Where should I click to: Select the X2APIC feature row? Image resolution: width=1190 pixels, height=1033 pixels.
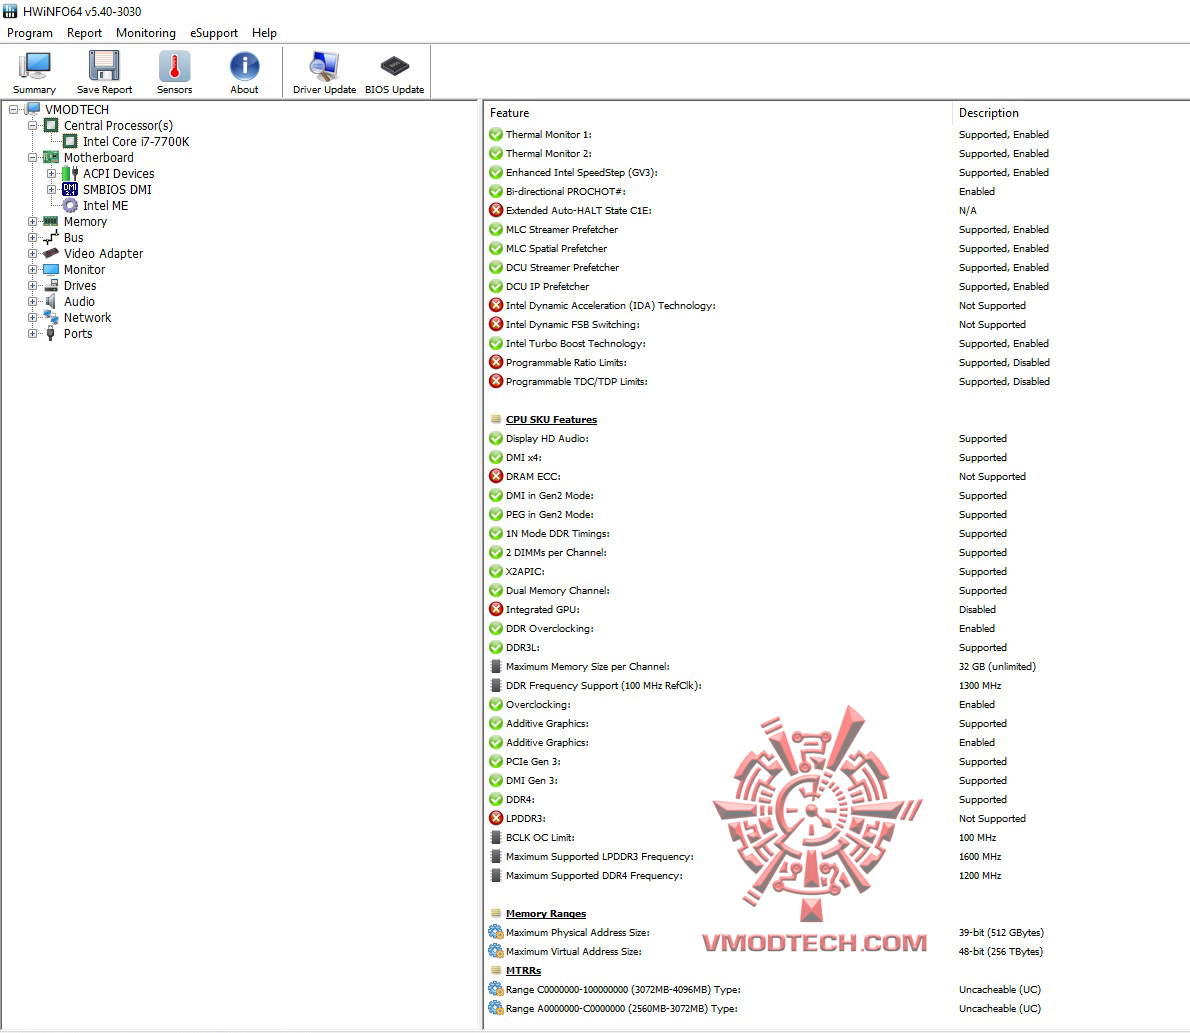click(x=835, y=571)
